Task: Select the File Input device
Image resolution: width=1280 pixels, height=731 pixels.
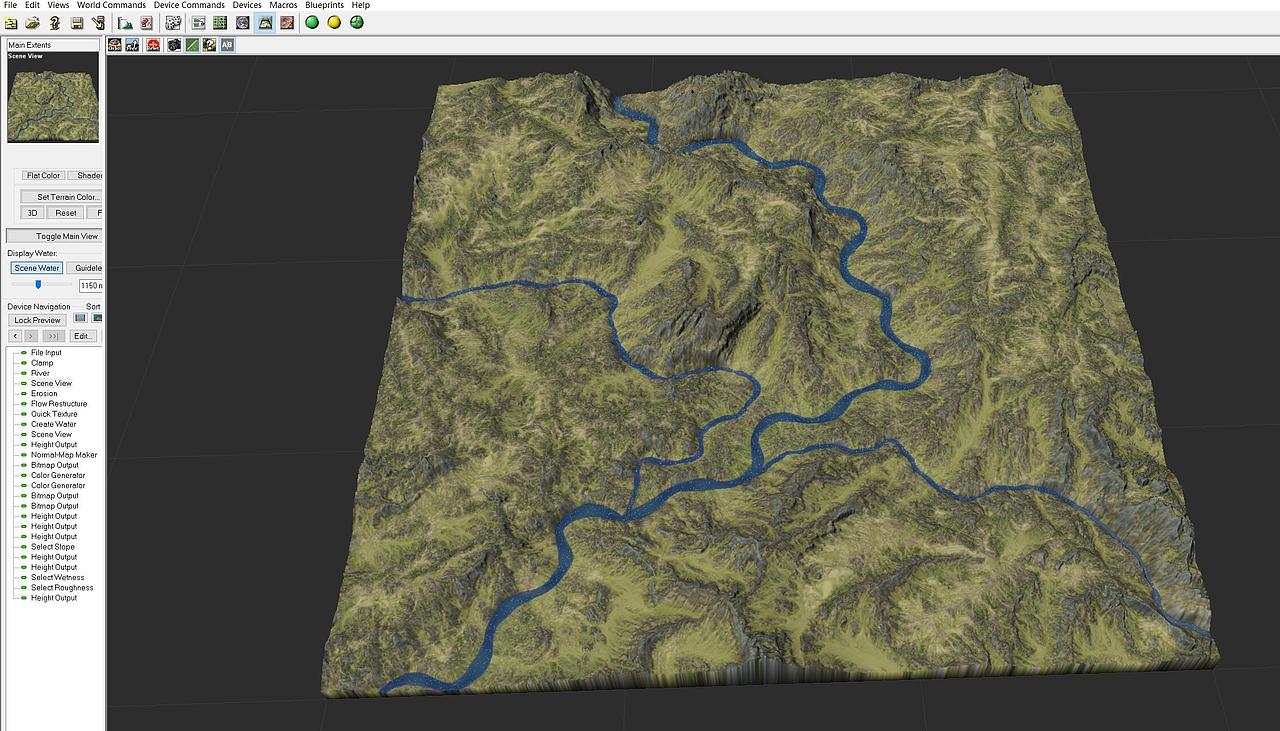Action: (x=46, y=353)
